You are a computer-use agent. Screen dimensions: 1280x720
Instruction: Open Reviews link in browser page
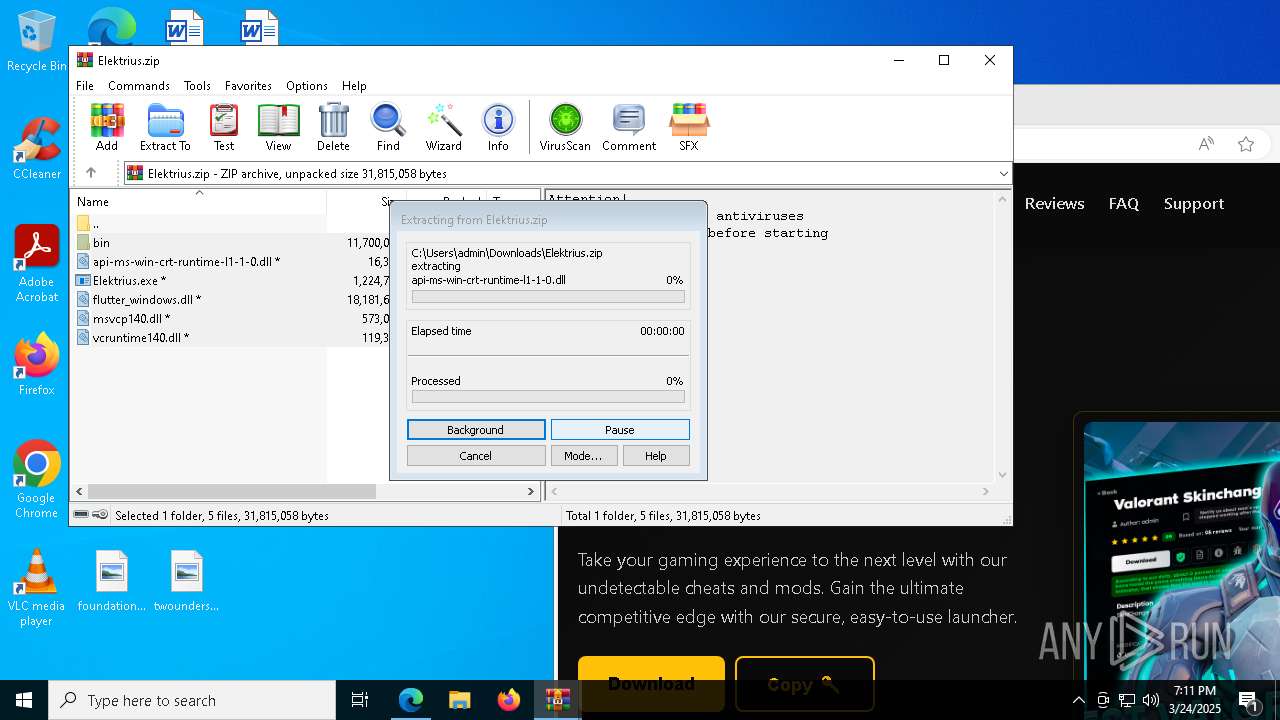point(1054,203)
